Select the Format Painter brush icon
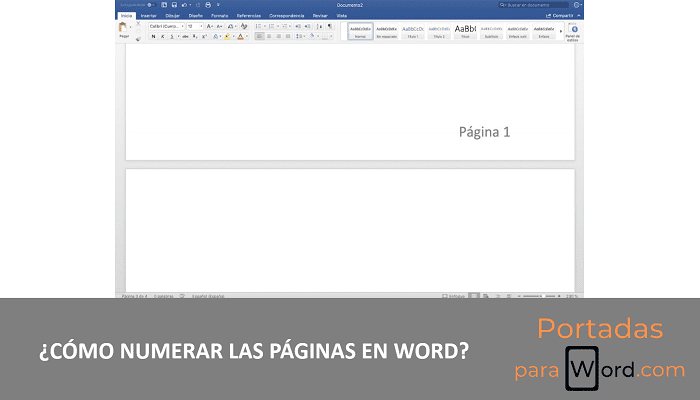Viewport: 700px width, 400px height. (x=138, y=39)
